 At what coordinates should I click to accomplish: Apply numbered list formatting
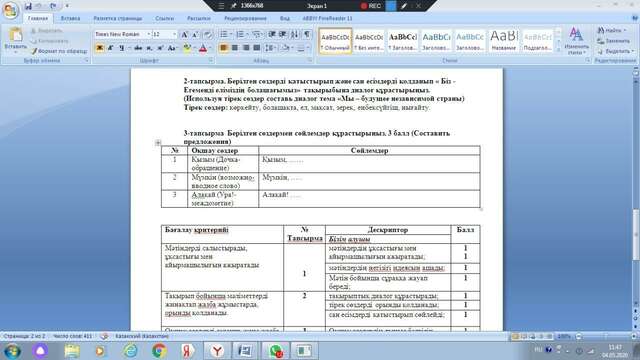pos(240,34)
